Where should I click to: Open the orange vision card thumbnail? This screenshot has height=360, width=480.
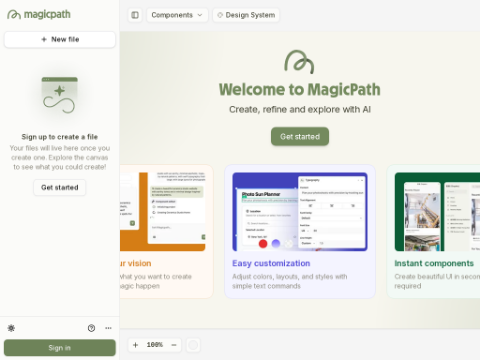pos(163,212)
